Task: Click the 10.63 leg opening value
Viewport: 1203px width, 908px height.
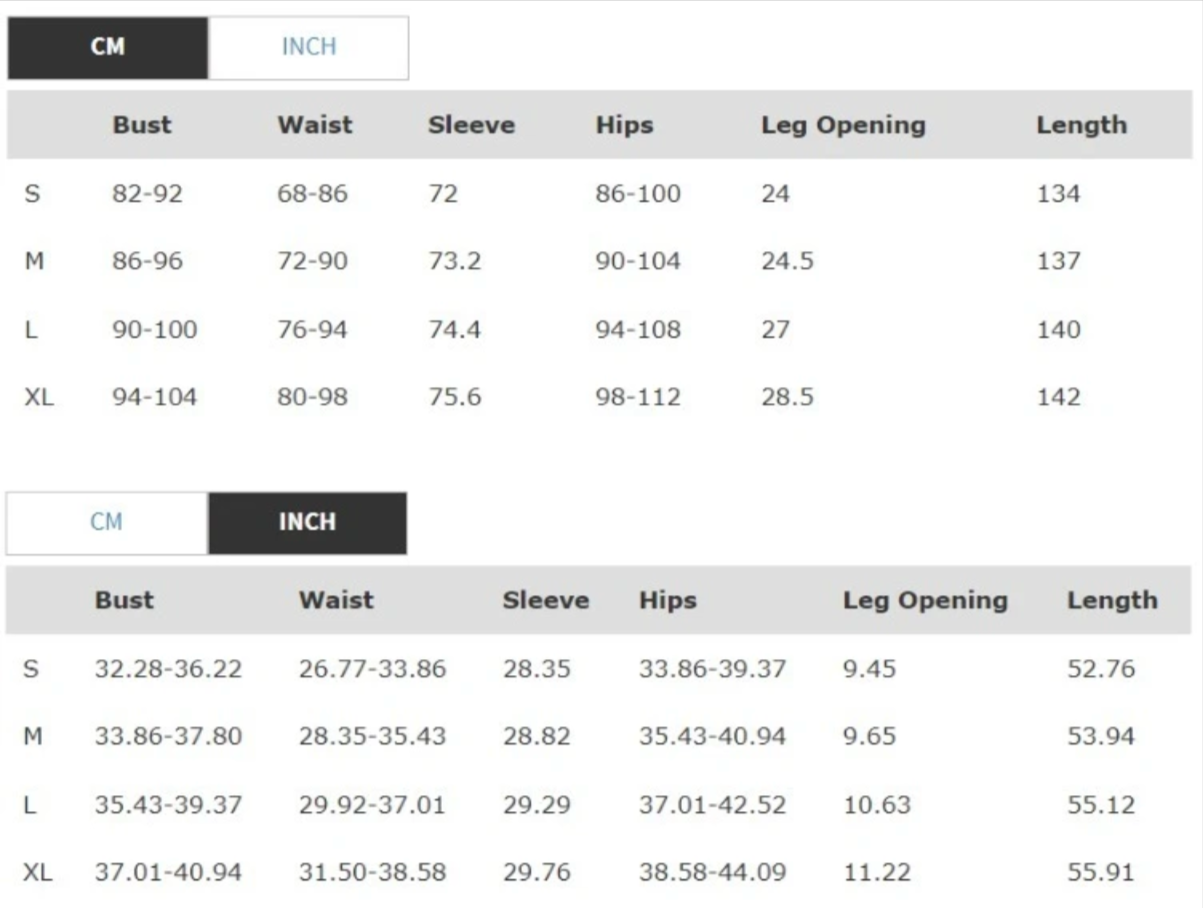Action: point(876,805)
